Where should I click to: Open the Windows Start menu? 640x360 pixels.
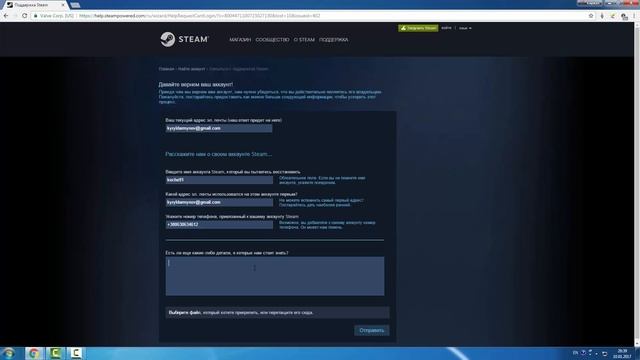click(x=9, y=353)
